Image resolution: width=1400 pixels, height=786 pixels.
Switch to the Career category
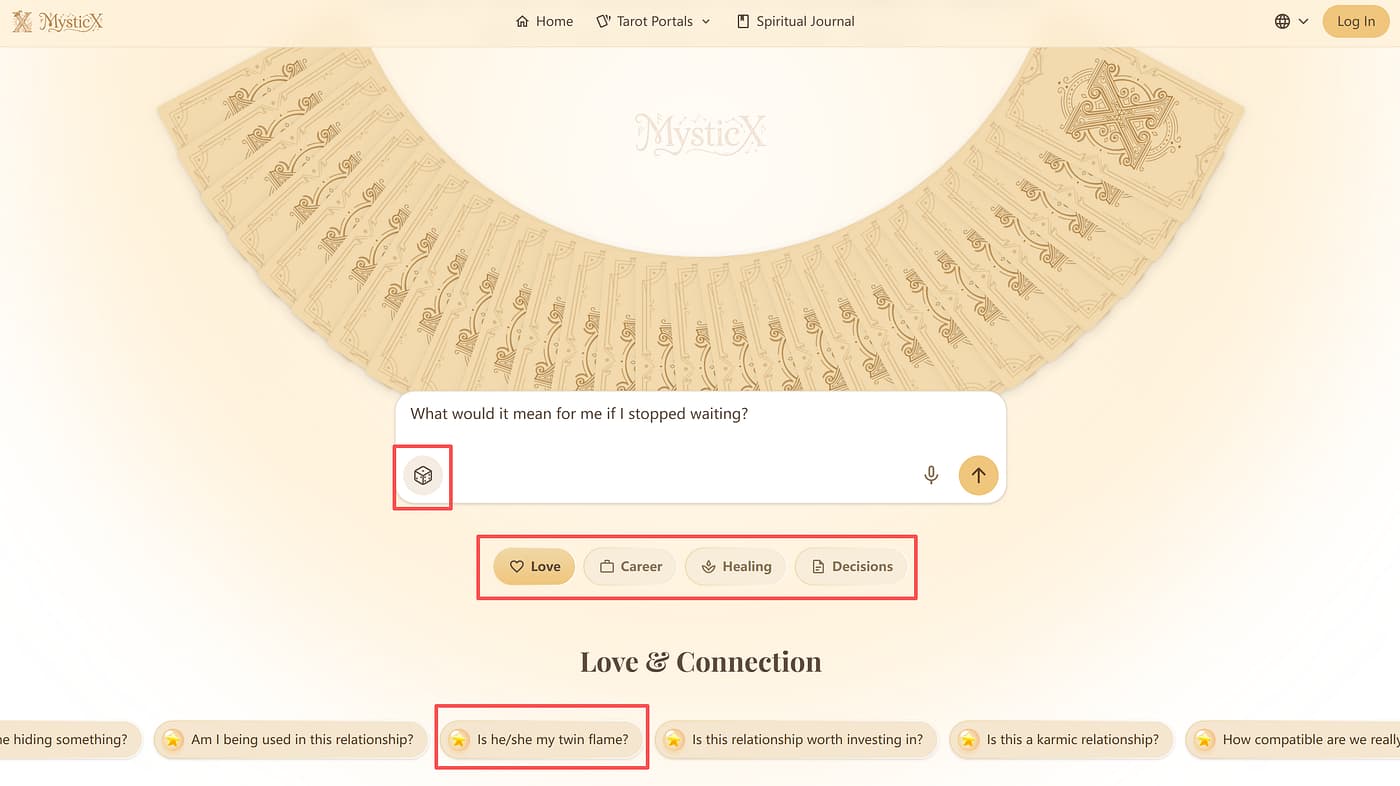(630, 566)
